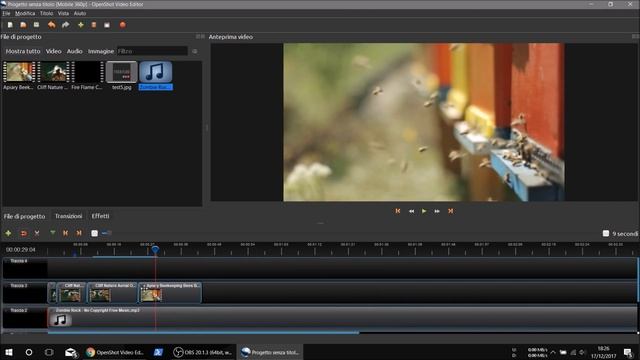
Task: Open the Action Center notification icon
Action: pyautogui.click(x=628, y=352)
